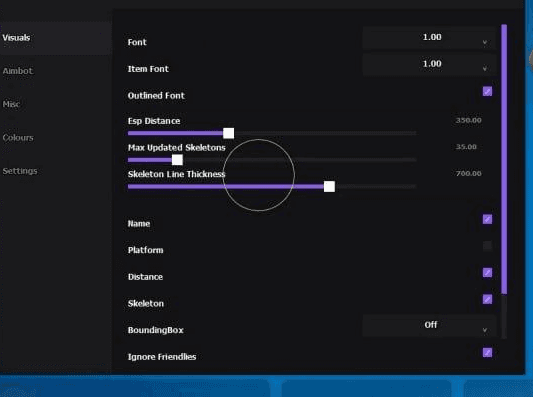The image size is (533, 397).
Task: Open the Font size dropdown
Action: (x=429, y=38)
